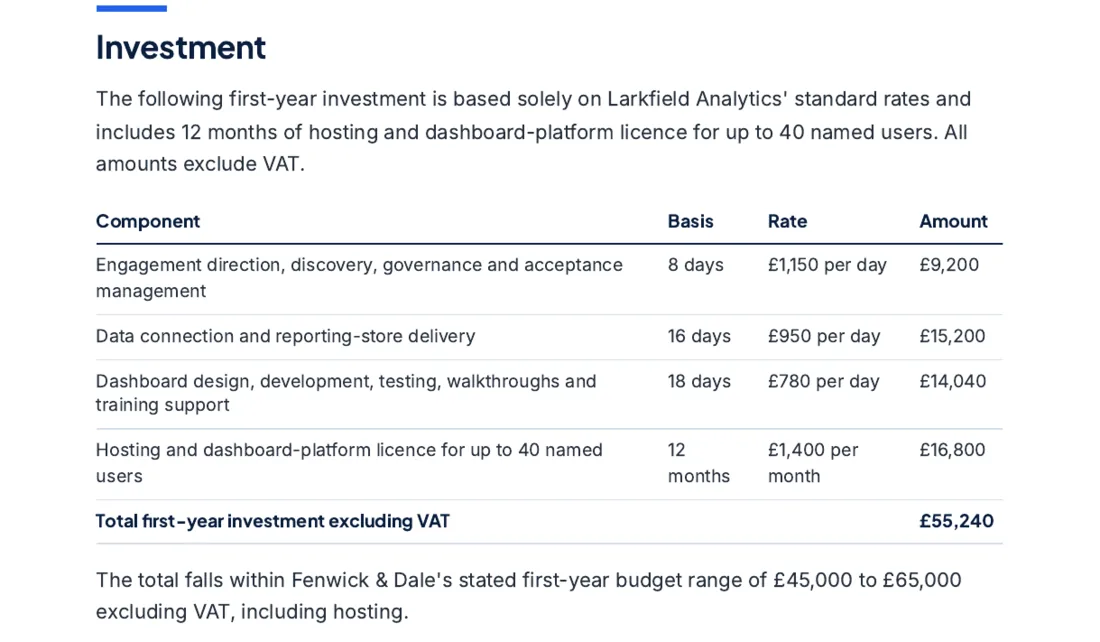Click the '16 days' basis cell
The width and height of the screenshot is (1100, 642).
coord(699,336)
